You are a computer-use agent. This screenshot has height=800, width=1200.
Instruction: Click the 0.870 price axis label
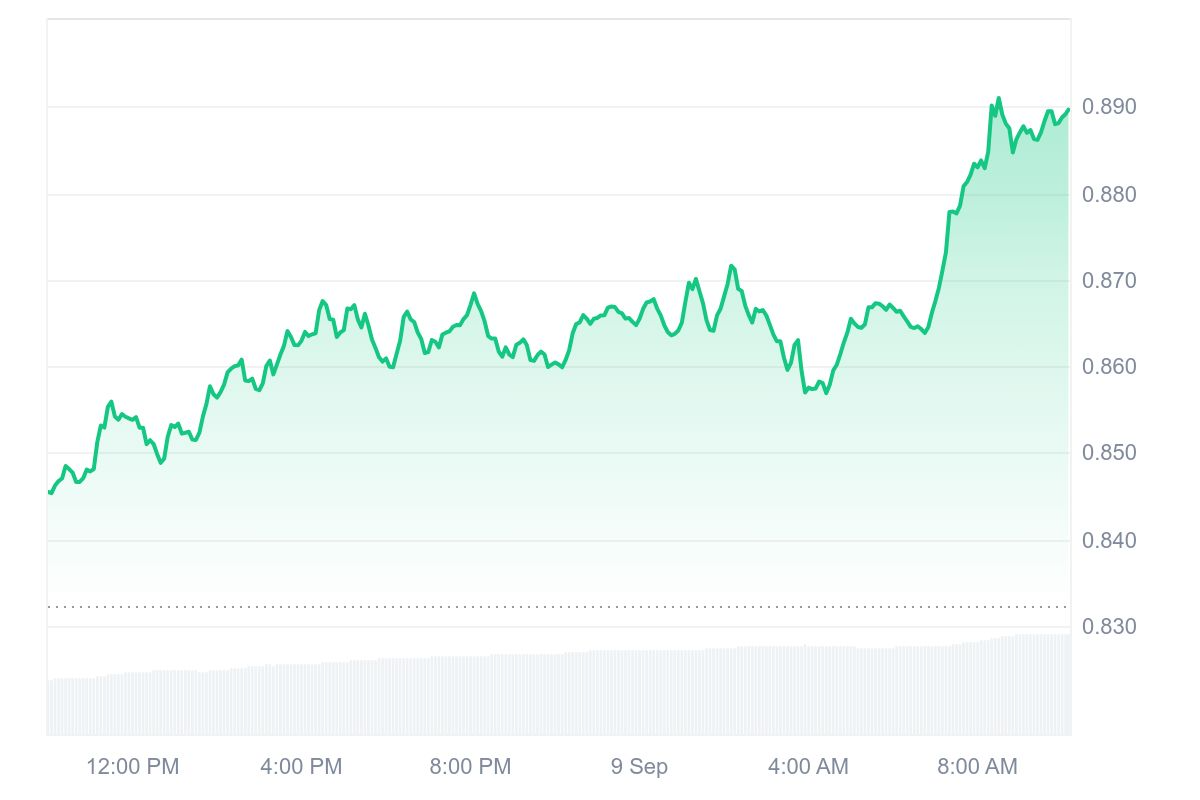[1109, 281]
